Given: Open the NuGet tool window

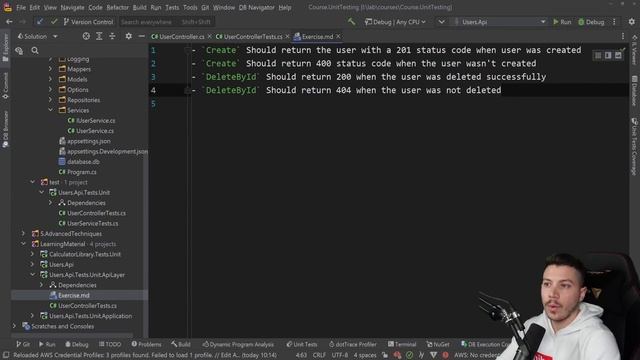Looking at the screenshot, I should tap(438, 344).
